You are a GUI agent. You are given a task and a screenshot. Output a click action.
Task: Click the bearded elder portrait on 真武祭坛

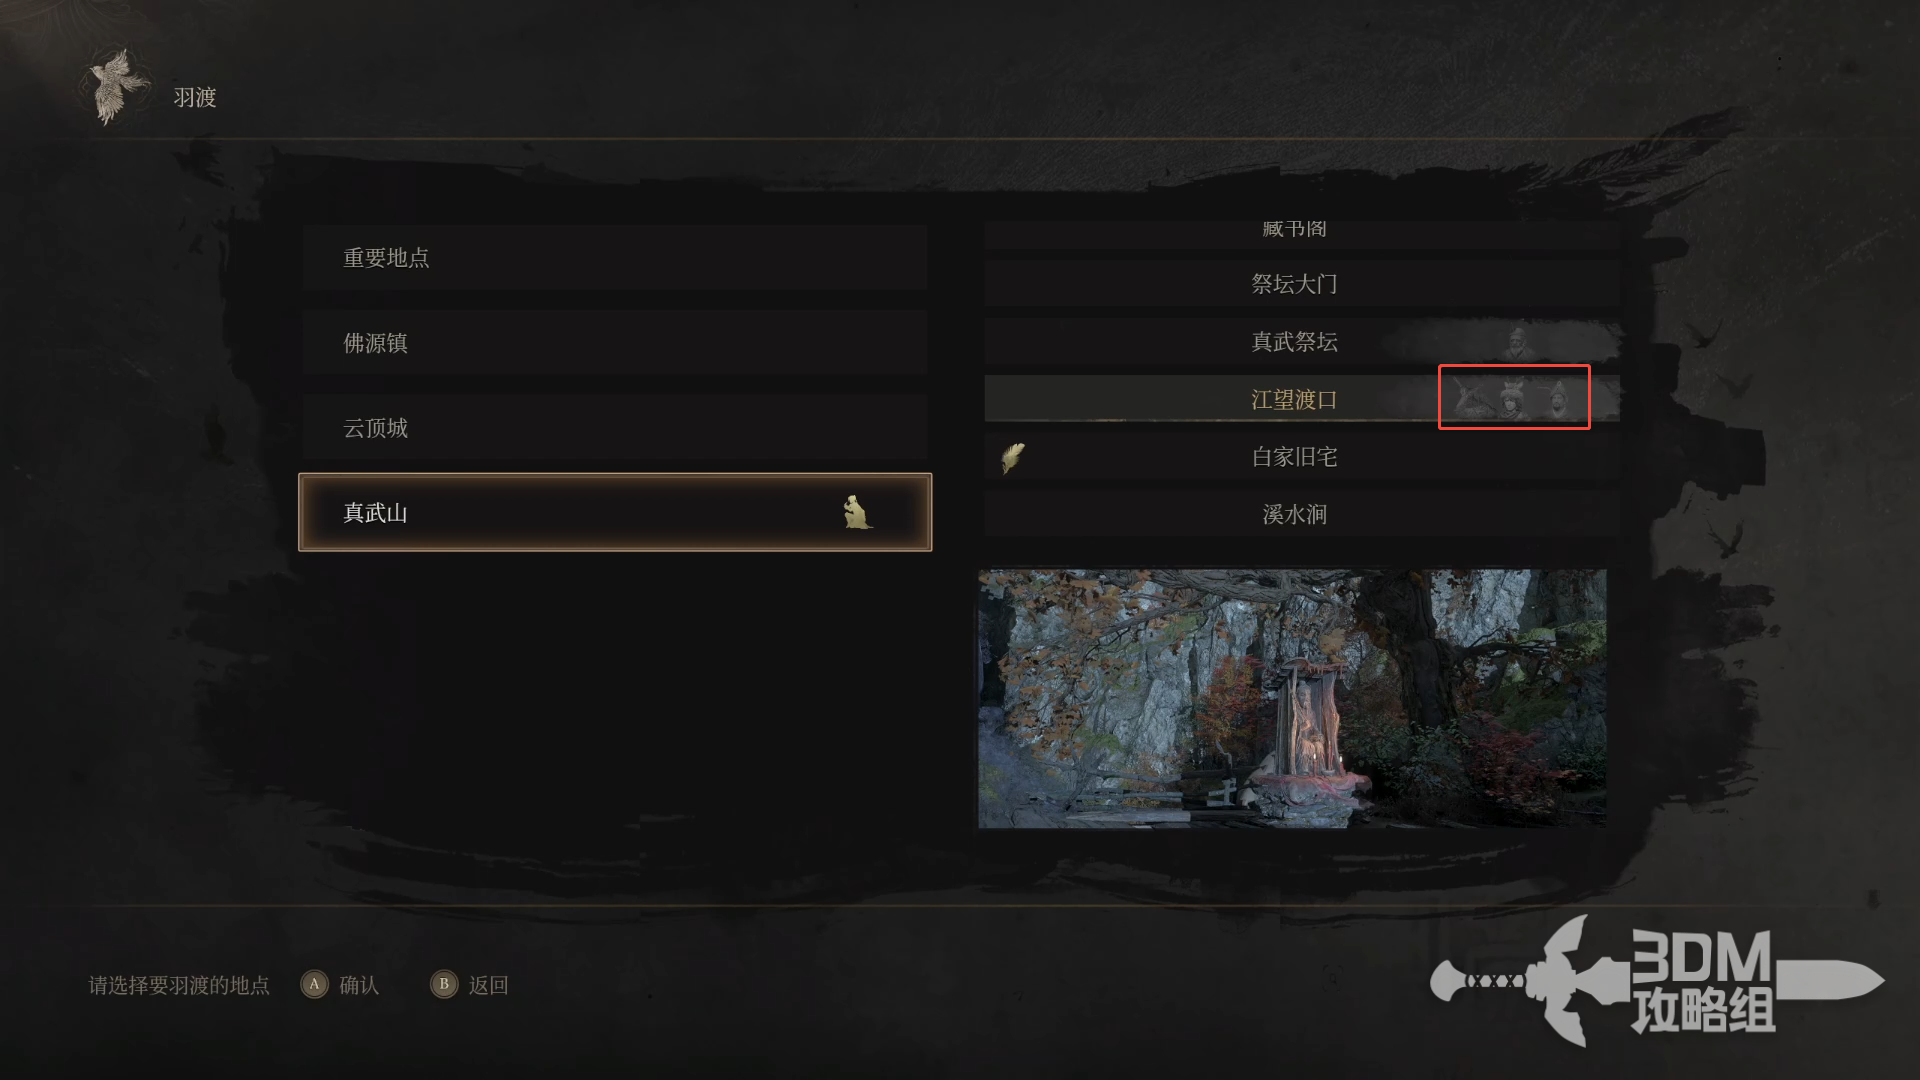pos(1519,343)
